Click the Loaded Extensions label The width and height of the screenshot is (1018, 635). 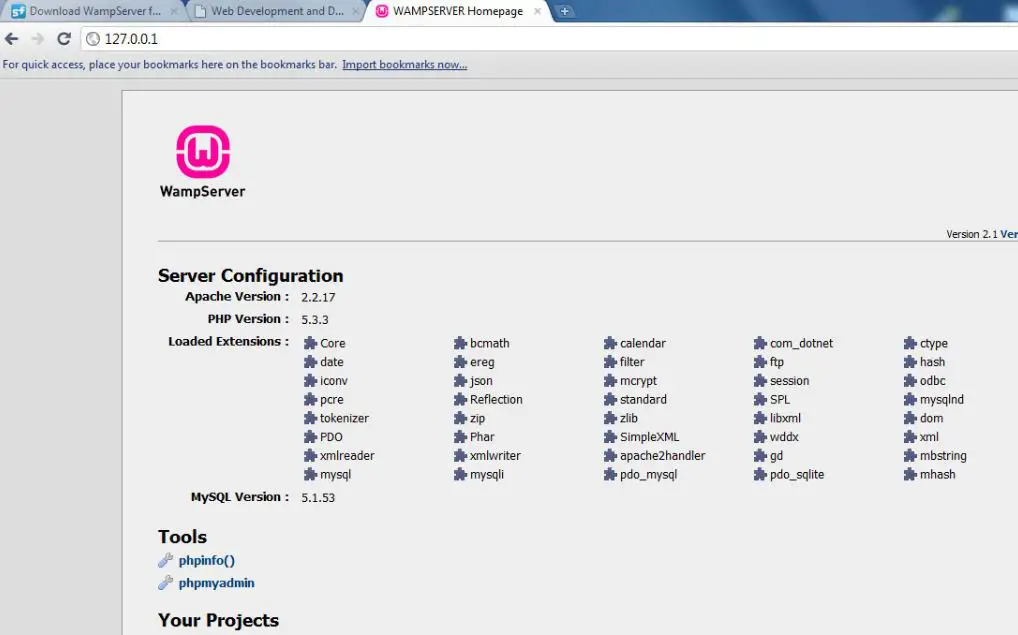point(229,342)
